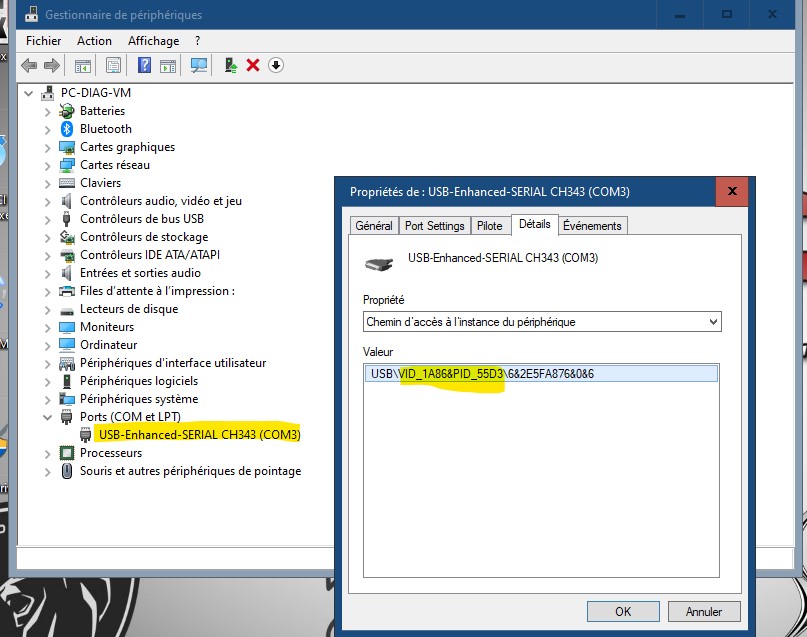Expand the Contrôleurs de bus USB node
This screenshot has height=637, width=807.
(x=47, y=219)
